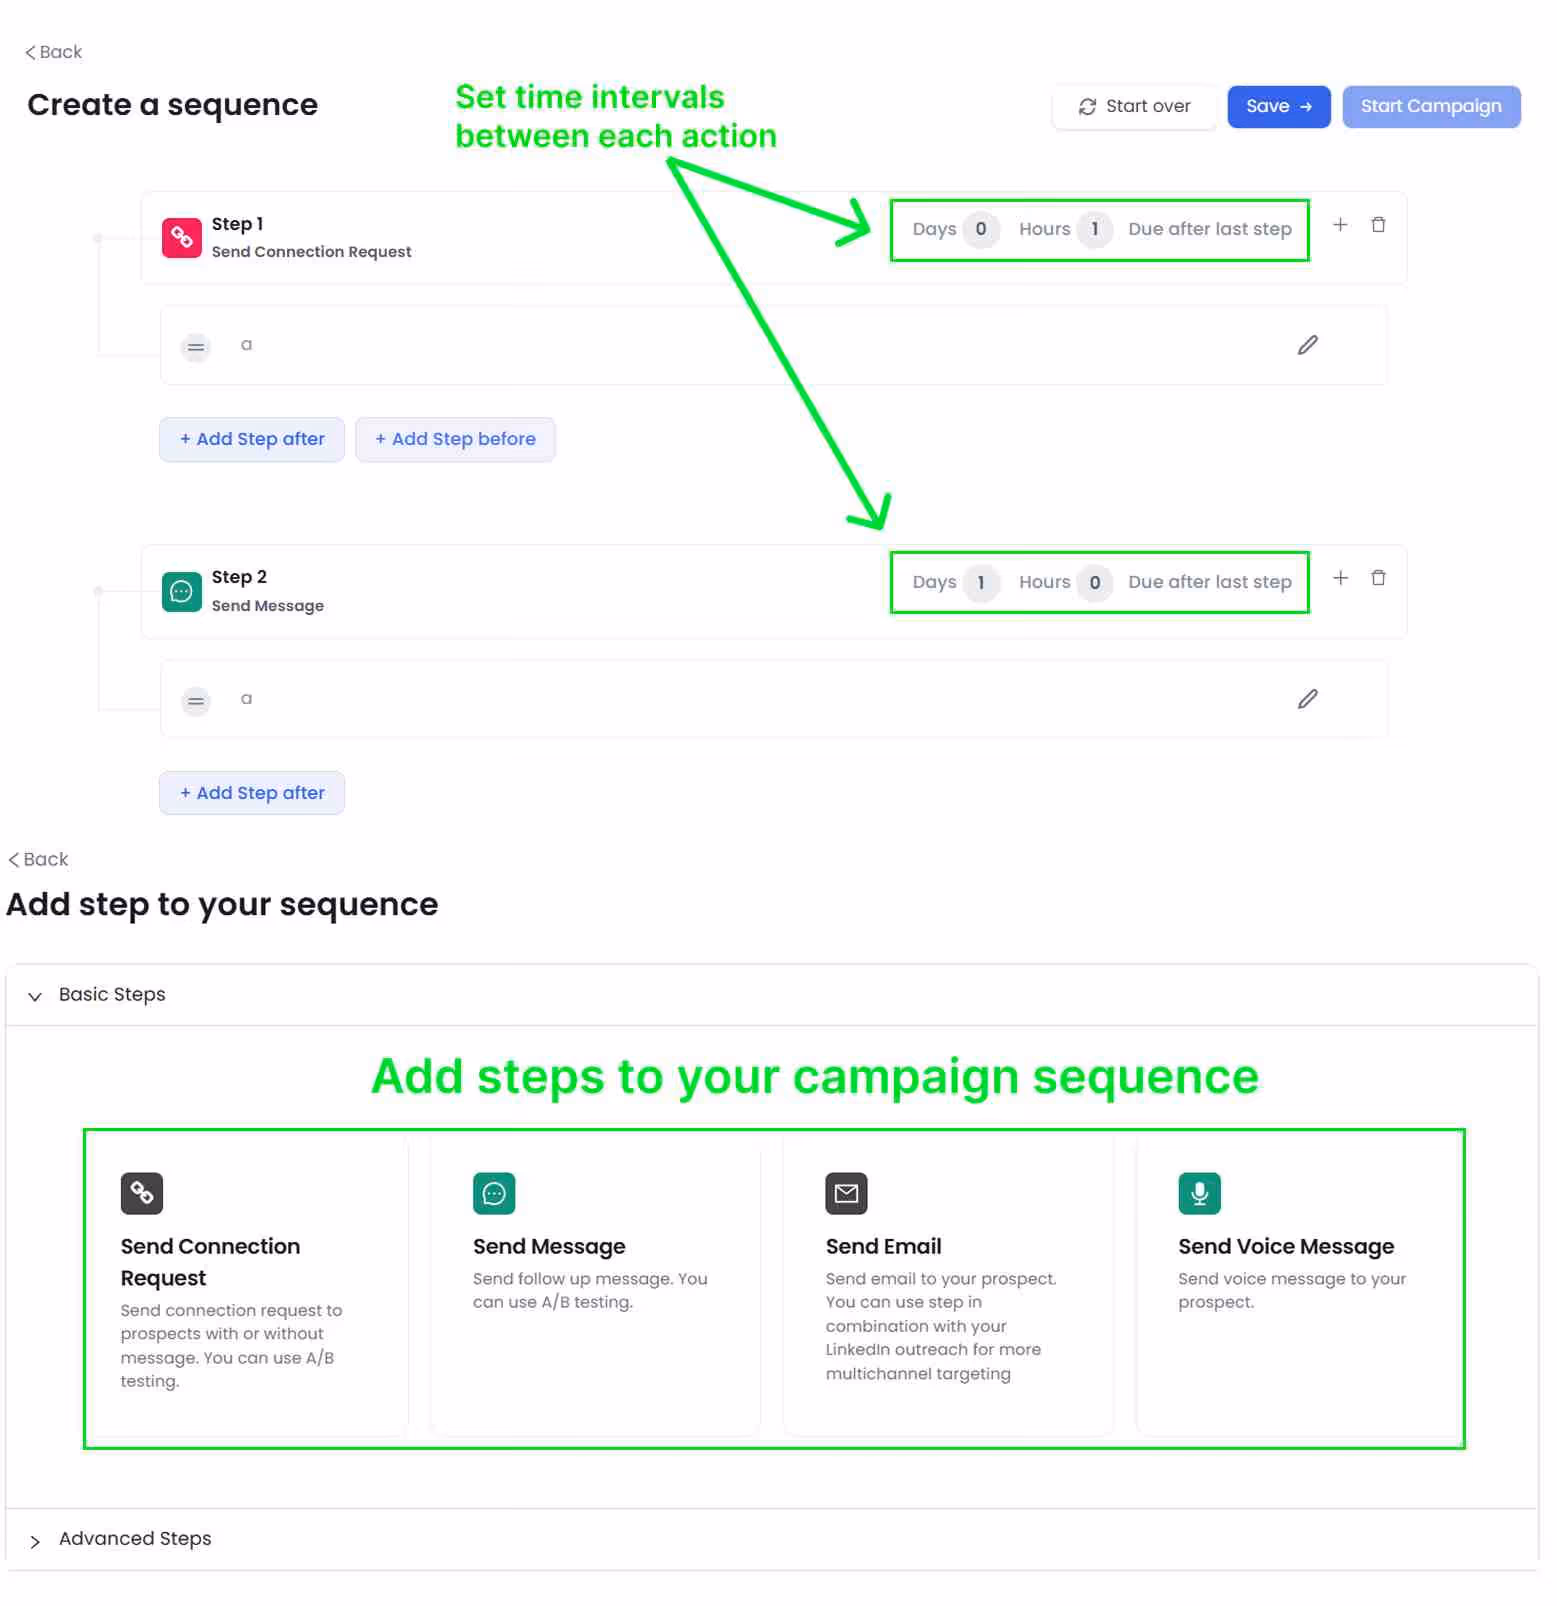
Task: Set the Hours value field for Step 1
Action: (1095, 229)
